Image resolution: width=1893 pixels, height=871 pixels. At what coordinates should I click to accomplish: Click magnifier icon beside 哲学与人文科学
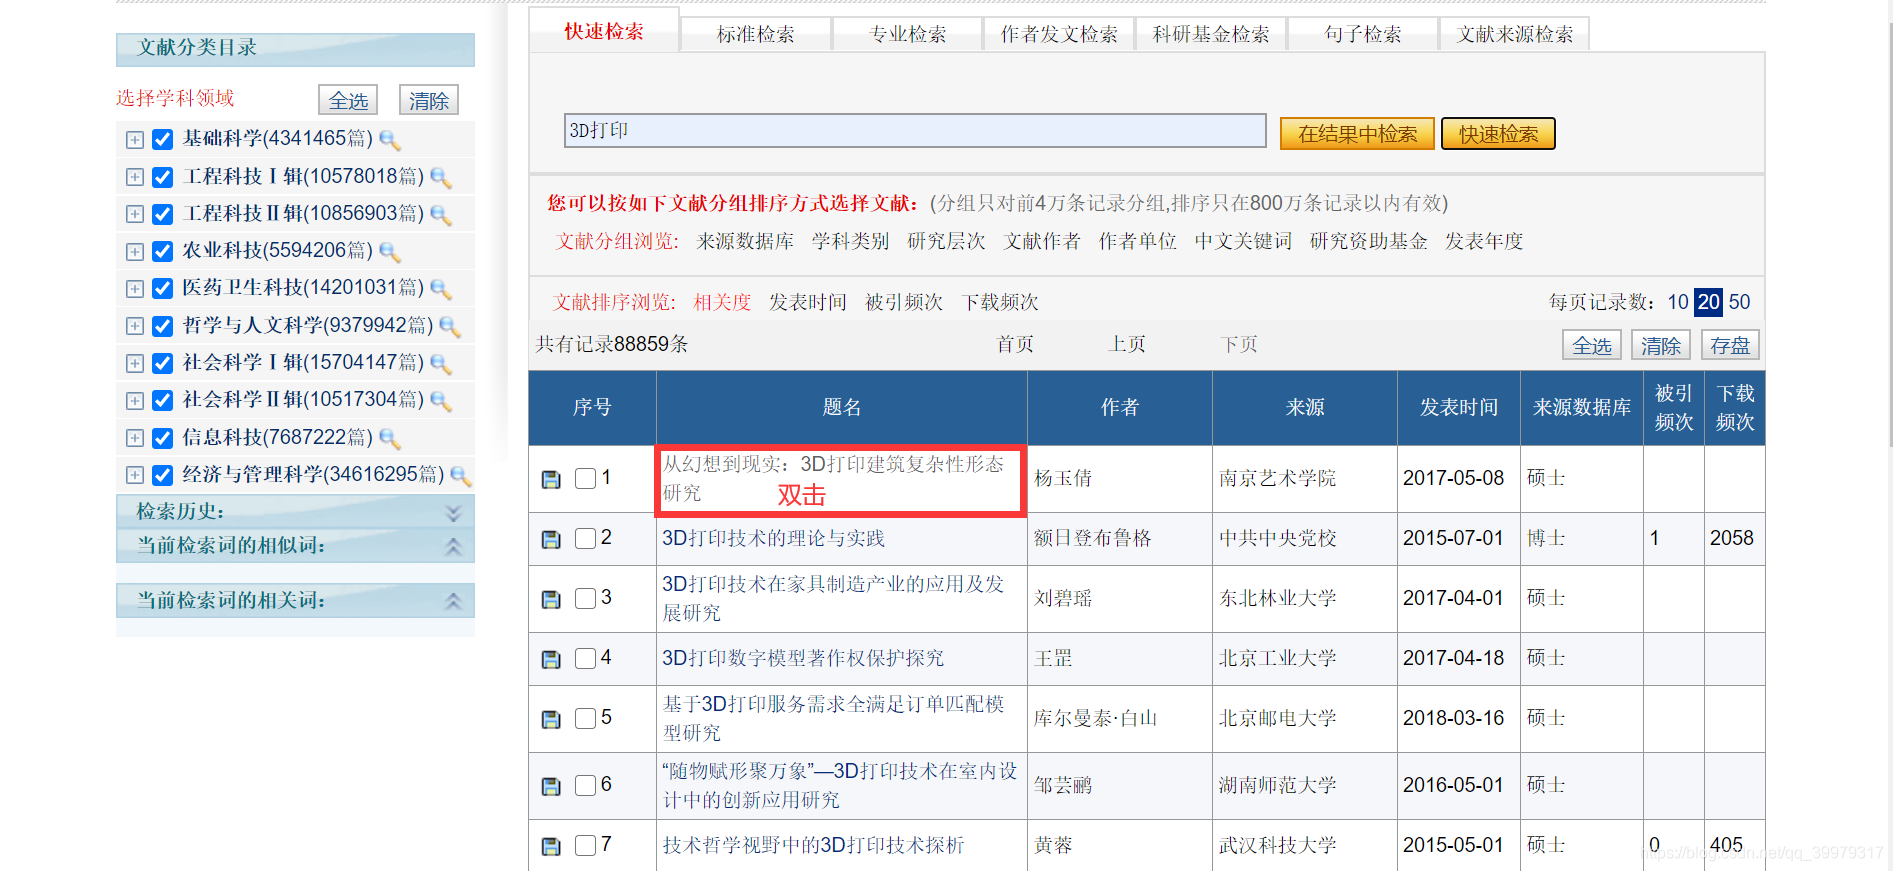tap(450, 327)
